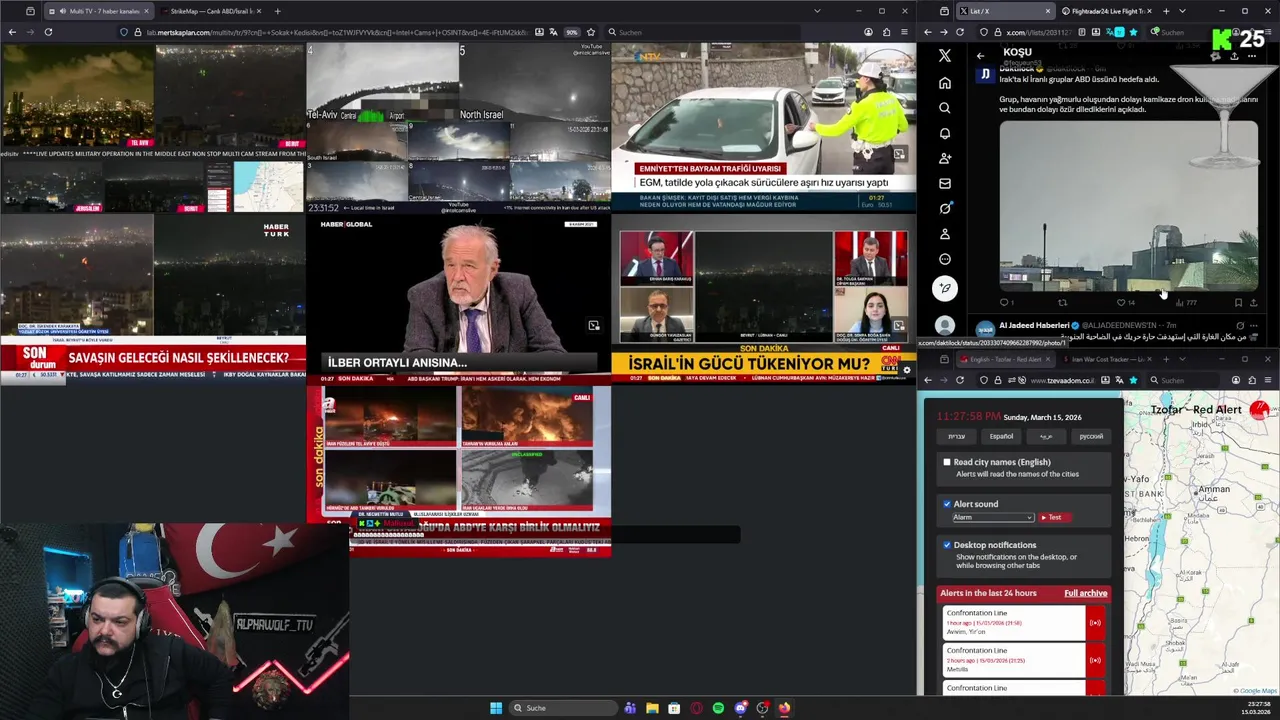The image size is (1280, 720).
Task: Switch to Multi TV tab
Action: 98,11
